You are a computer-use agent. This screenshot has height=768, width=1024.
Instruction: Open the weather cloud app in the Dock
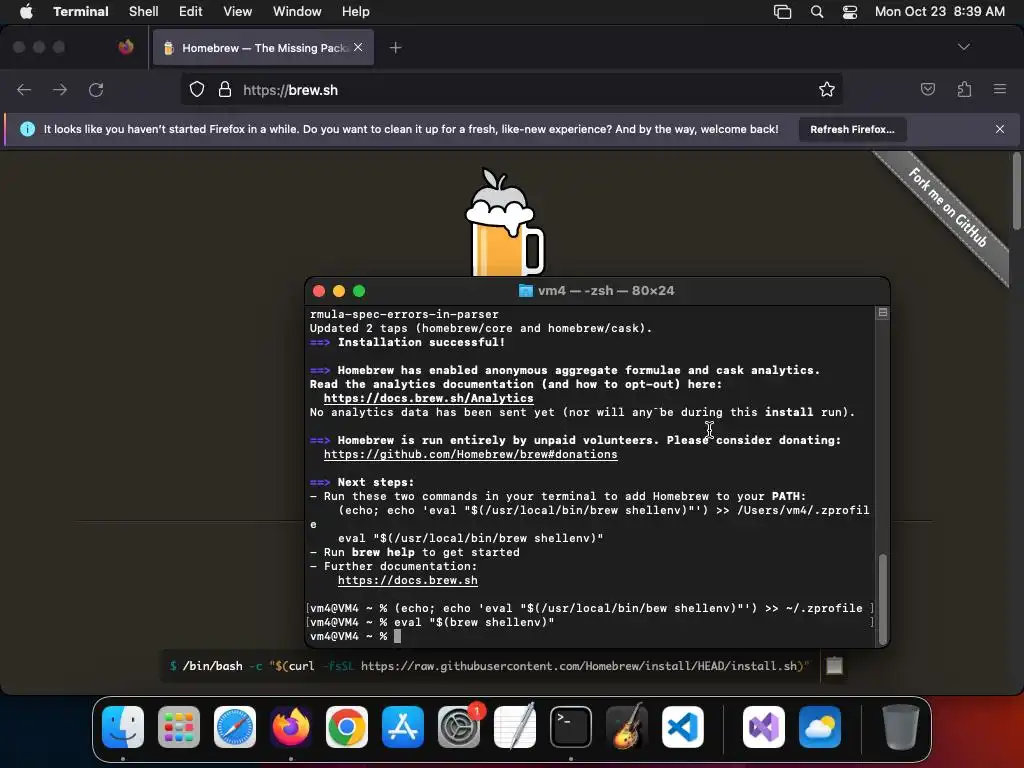(x=820, y=727)
